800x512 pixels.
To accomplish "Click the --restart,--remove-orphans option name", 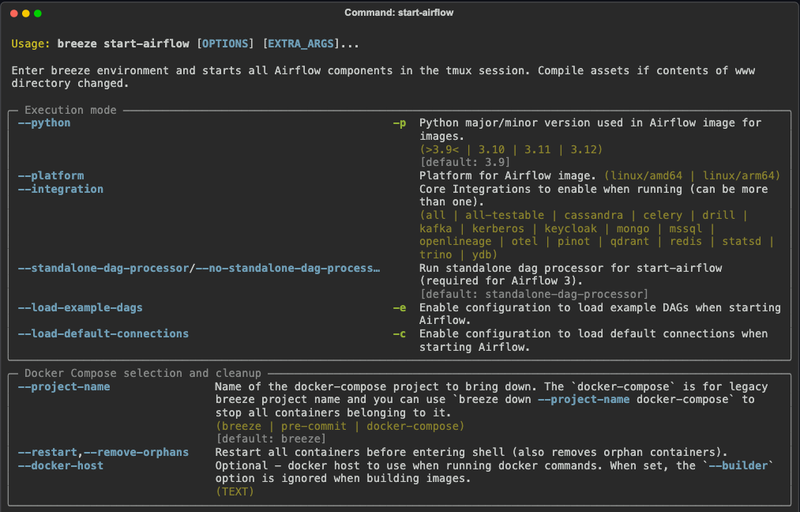I will 103,452.
